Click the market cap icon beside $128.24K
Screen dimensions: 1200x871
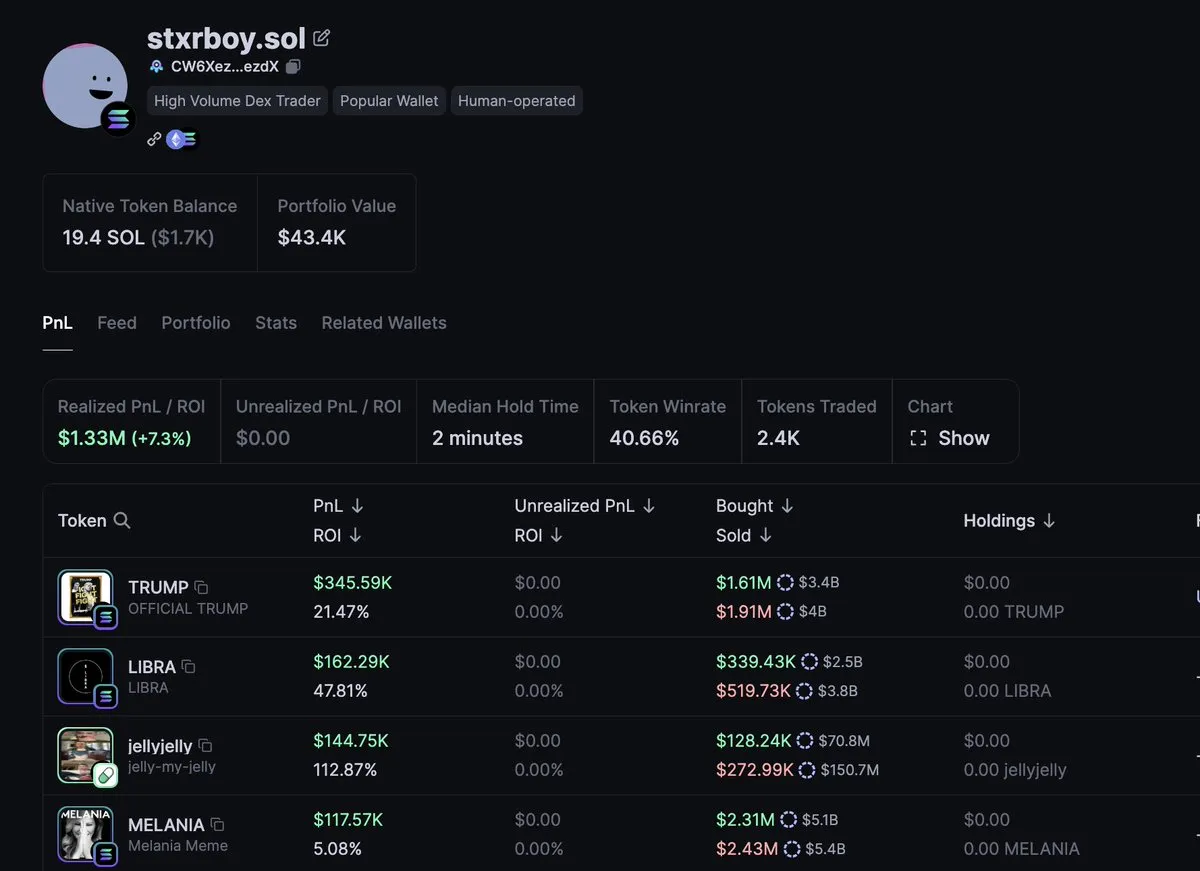pyautogui.click(x=804, y=740)
